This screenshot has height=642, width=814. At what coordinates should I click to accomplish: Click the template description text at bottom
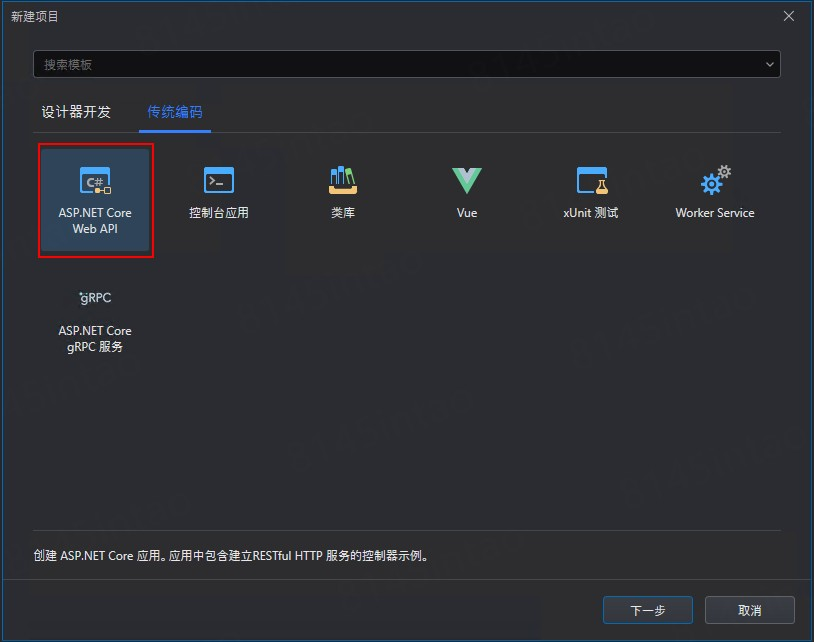coord(232,556)
